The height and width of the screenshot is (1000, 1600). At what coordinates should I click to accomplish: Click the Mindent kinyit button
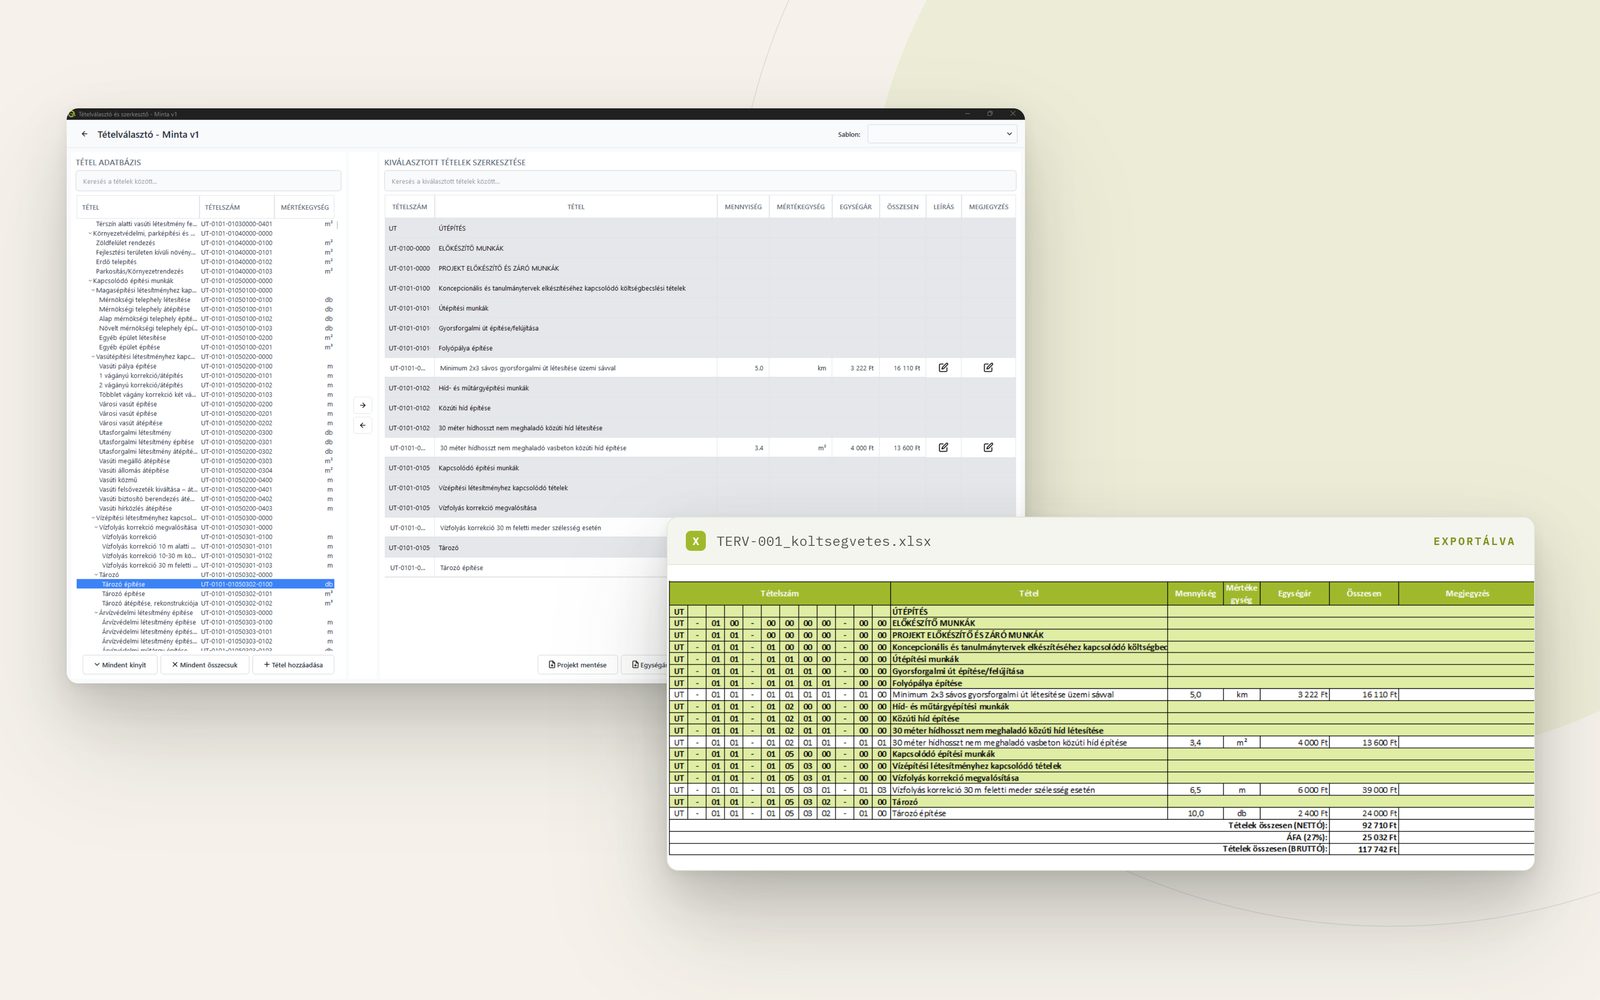120,665
